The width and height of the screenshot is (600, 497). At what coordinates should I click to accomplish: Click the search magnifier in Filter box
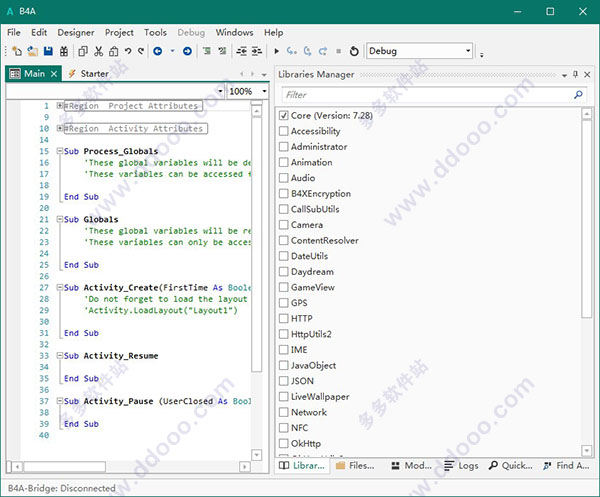(578, 94)
